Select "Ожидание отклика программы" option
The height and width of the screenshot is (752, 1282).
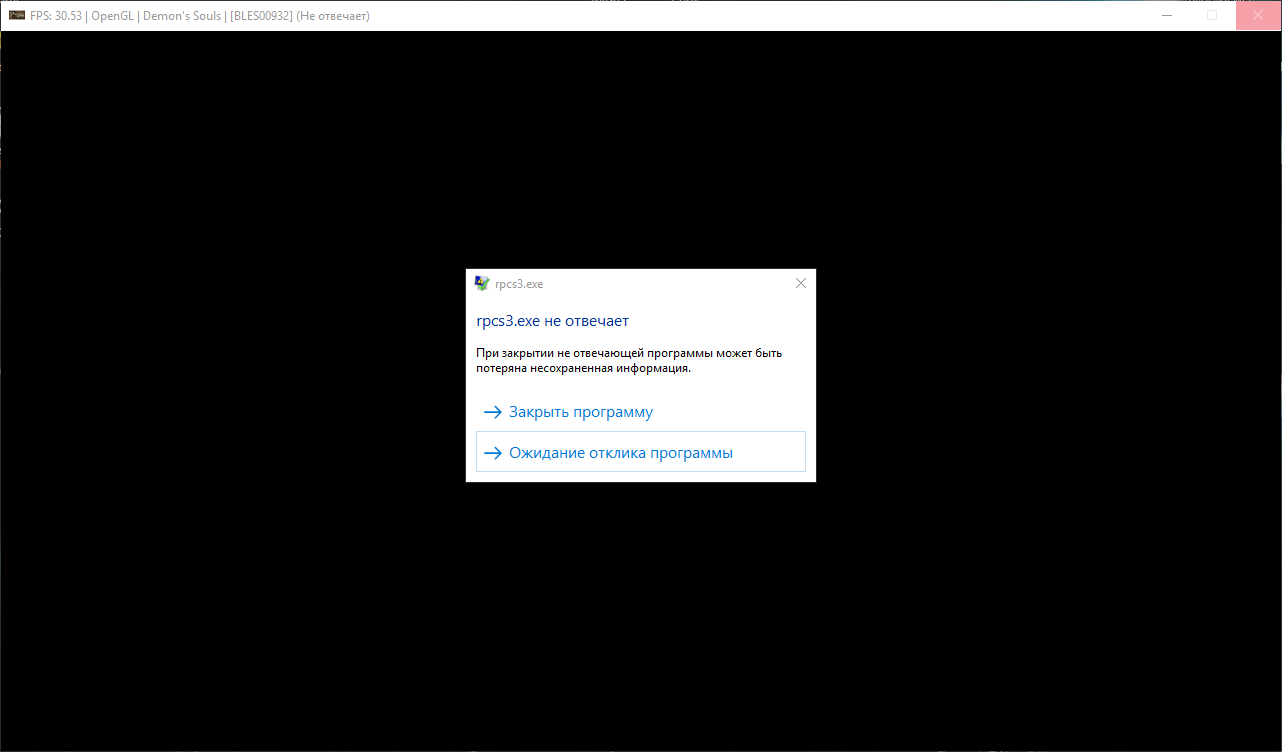coord(640,452)
